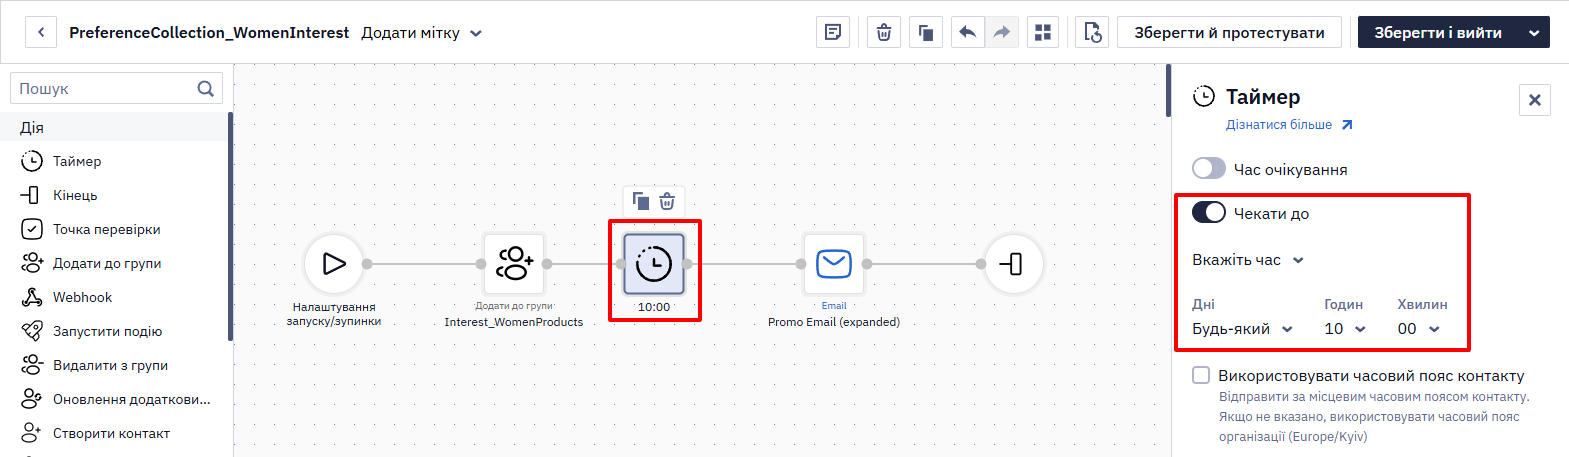
Task: Close the Таймер settings panel
Action: click(1535, 100)
